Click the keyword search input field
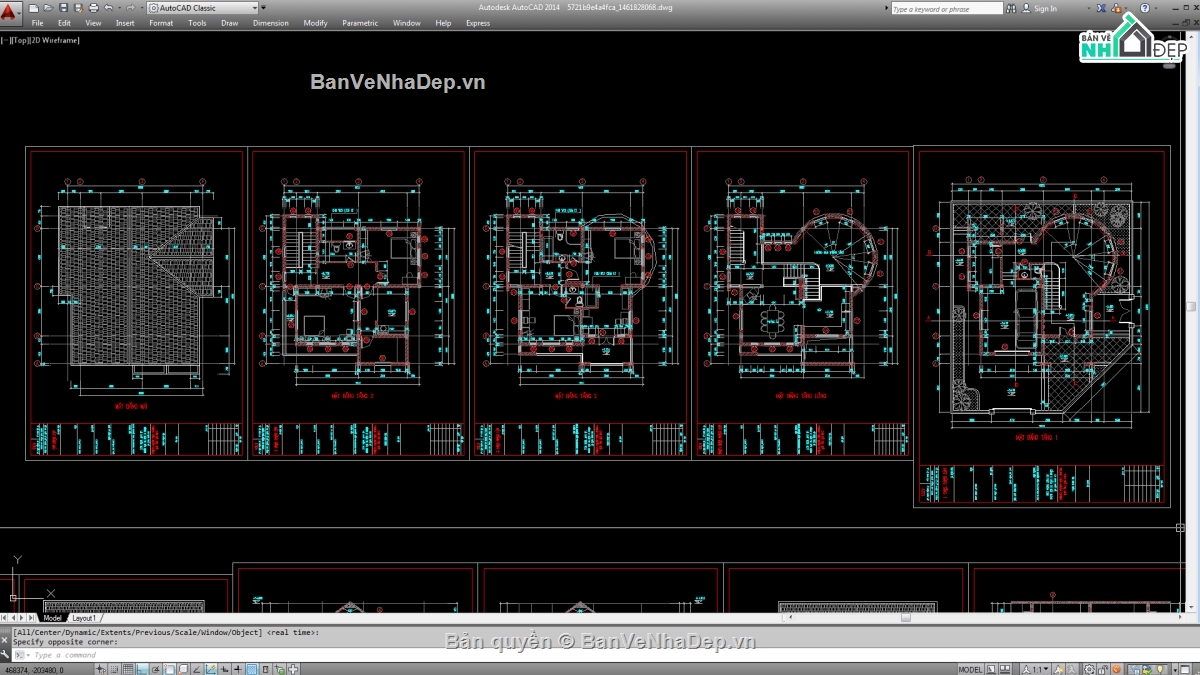This screenshot has height=675, width=1200. (945, 8)
